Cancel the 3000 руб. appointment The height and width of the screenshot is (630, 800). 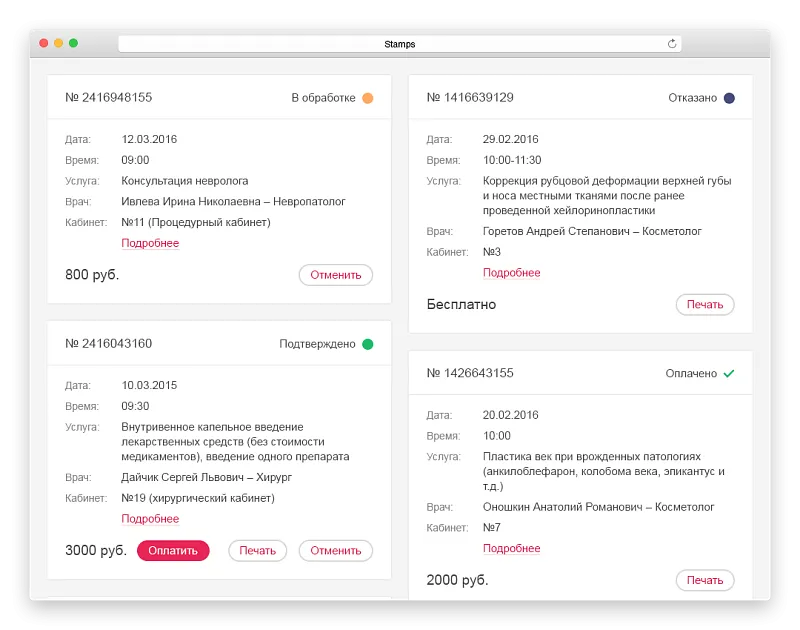pos(335,550)
